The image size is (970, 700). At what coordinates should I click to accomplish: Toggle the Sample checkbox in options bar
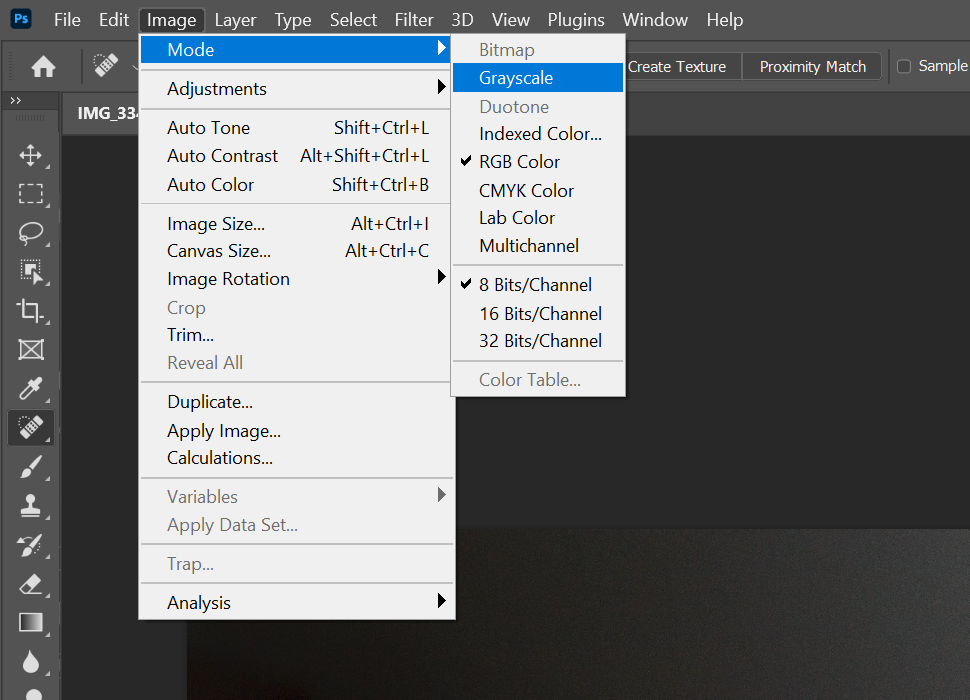click(904, 66)
